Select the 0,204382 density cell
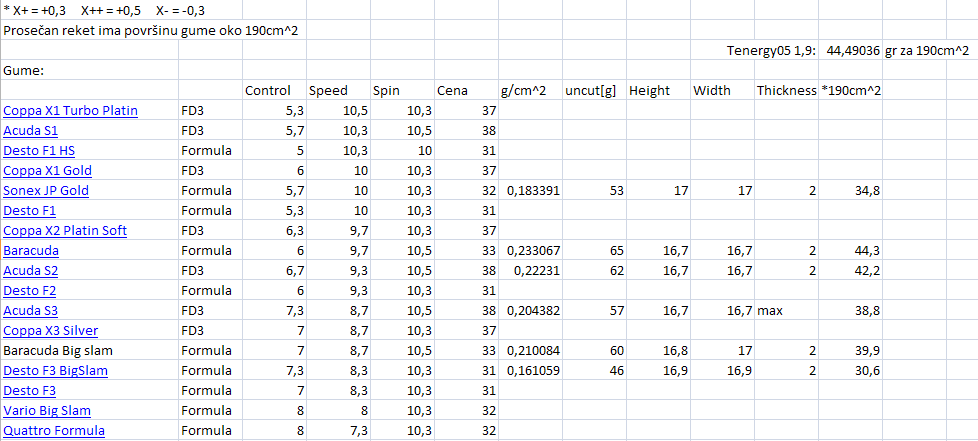The height and width of the screenshot is (441, 978). pos(530,311)
